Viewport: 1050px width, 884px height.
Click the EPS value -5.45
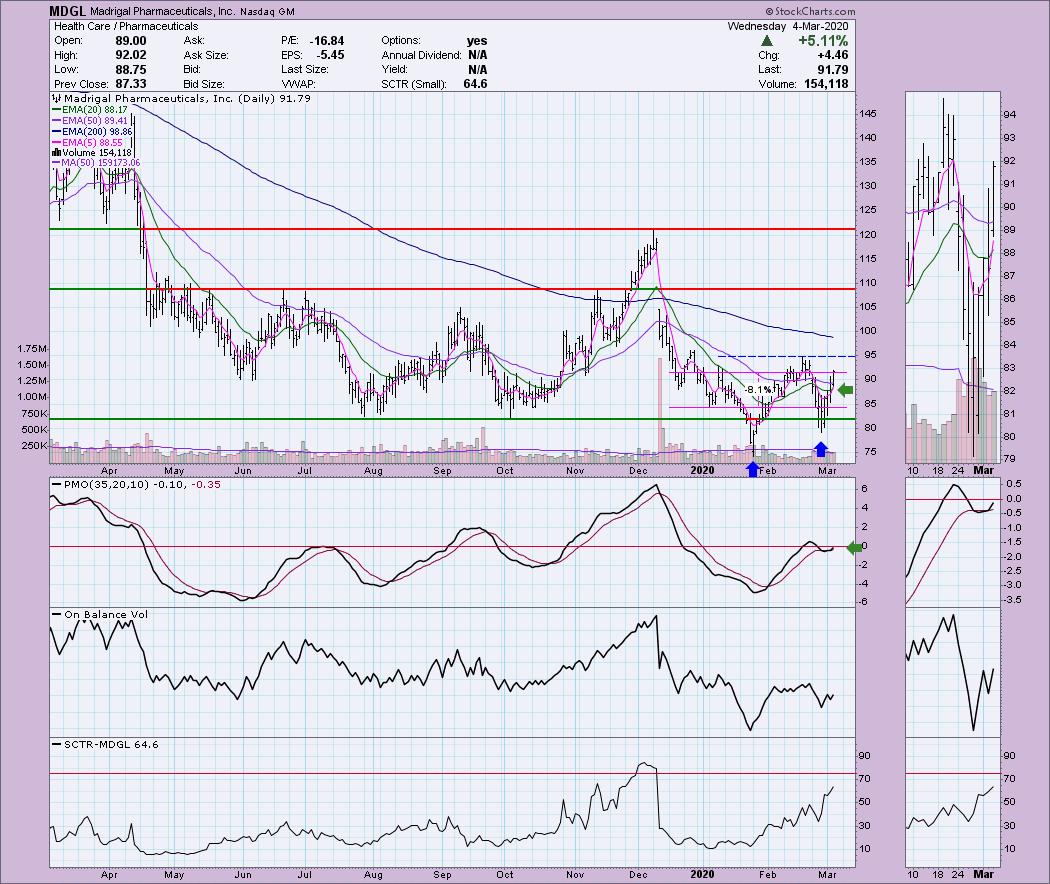point(330,55)
